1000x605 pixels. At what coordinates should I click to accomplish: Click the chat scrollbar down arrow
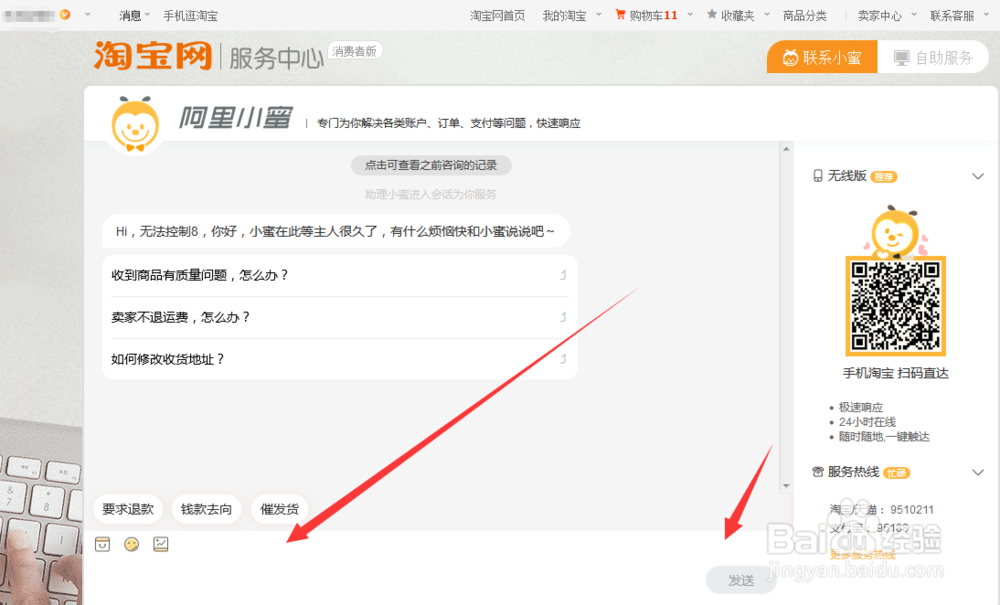[x=786, y=486]
